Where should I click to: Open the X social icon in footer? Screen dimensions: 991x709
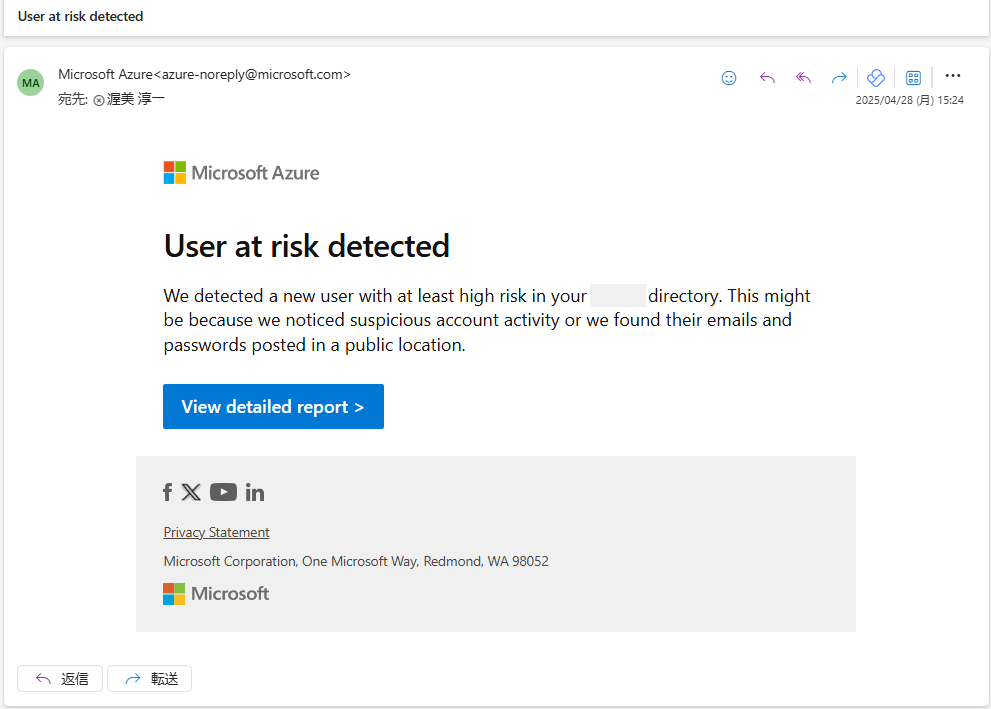(191, 492)
